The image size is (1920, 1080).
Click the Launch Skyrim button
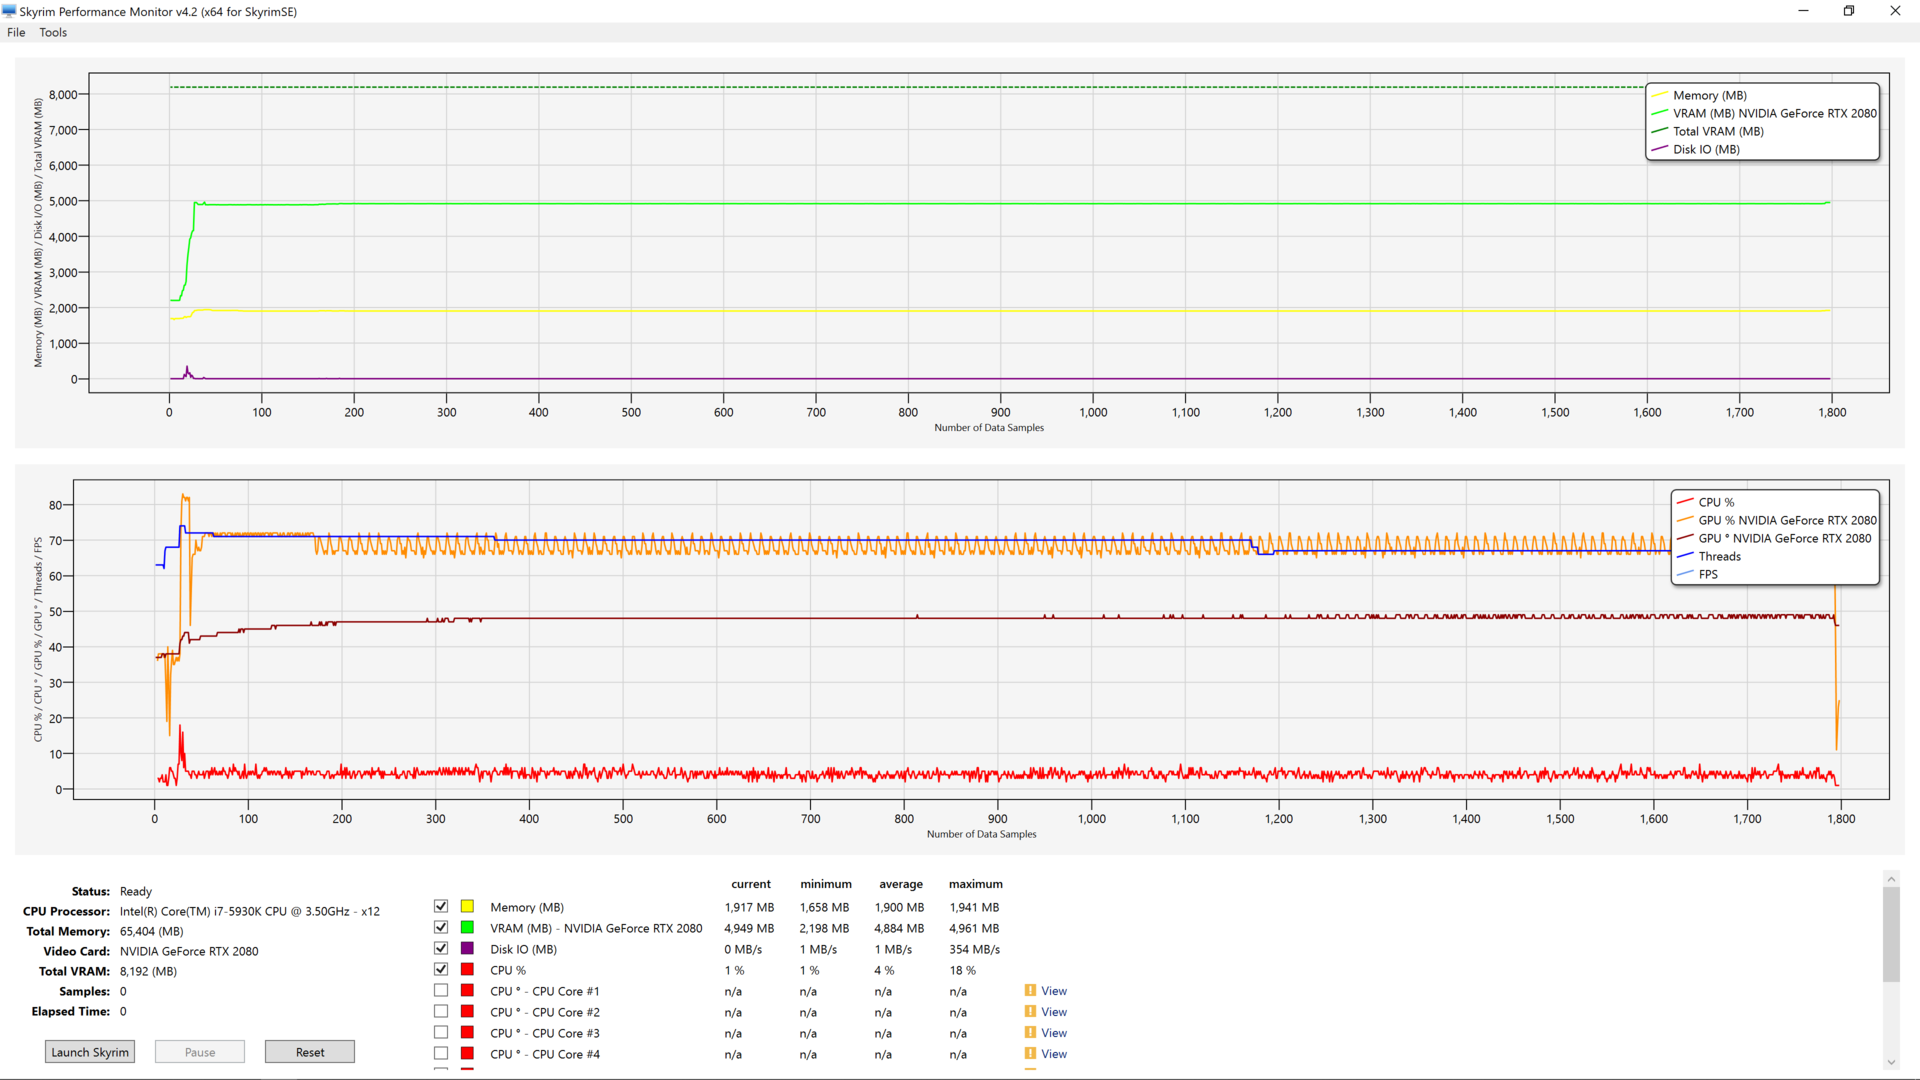point(90,1052)
